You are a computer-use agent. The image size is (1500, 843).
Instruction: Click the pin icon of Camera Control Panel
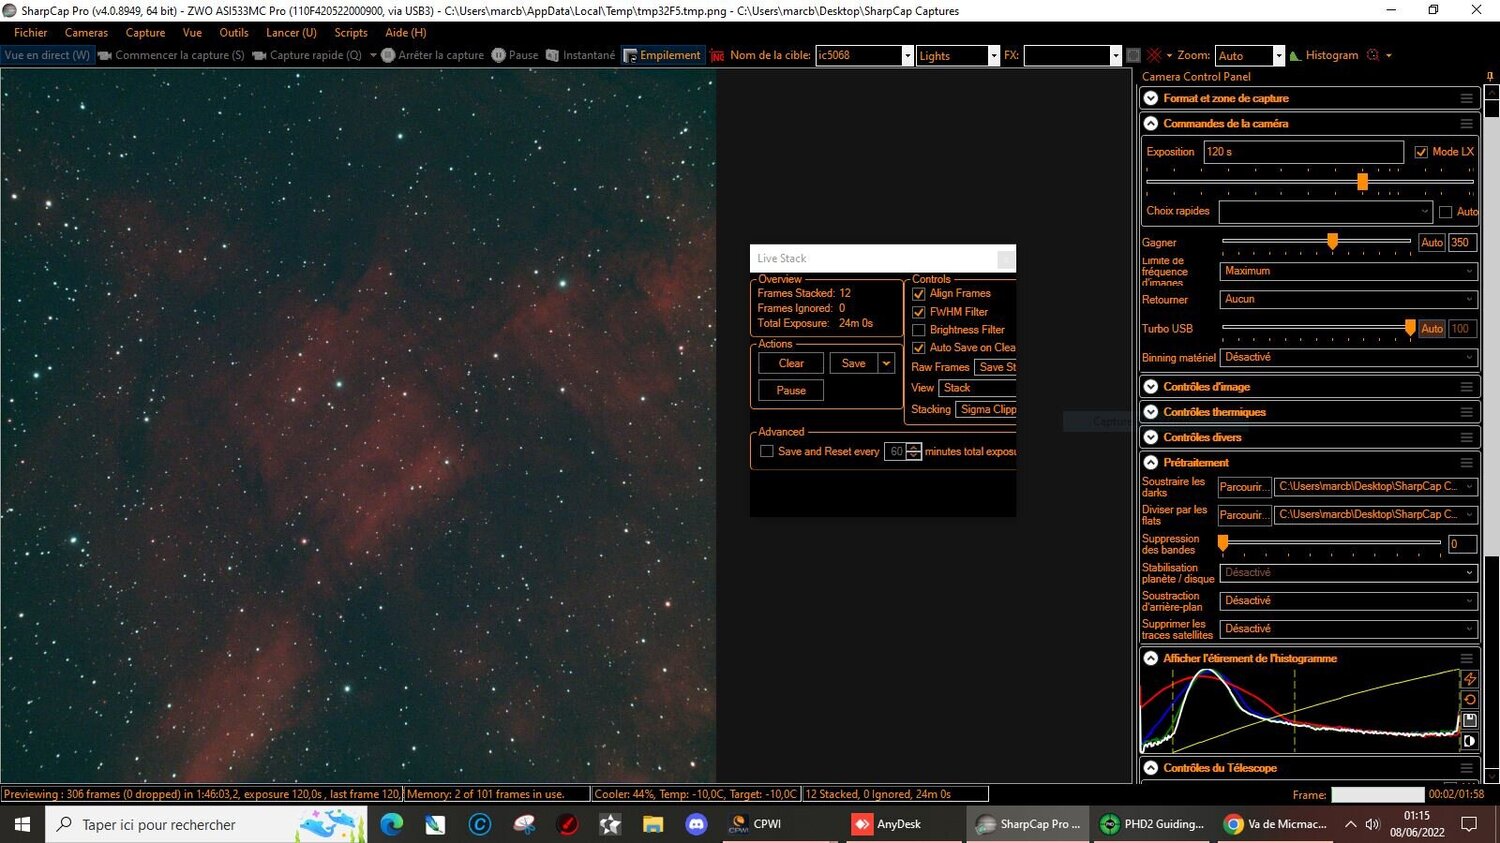coord(1490,77)
